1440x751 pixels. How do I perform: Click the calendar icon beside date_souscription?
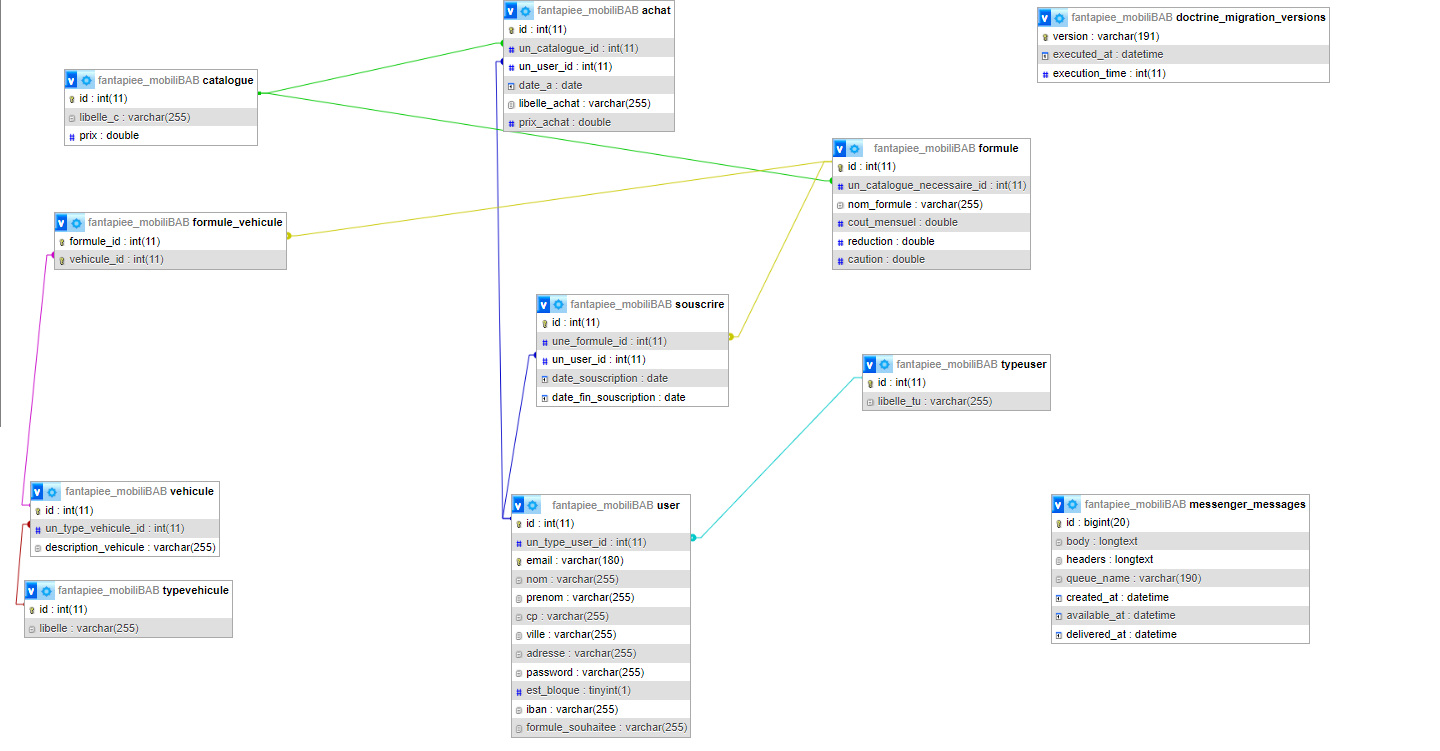coord(544,379)
